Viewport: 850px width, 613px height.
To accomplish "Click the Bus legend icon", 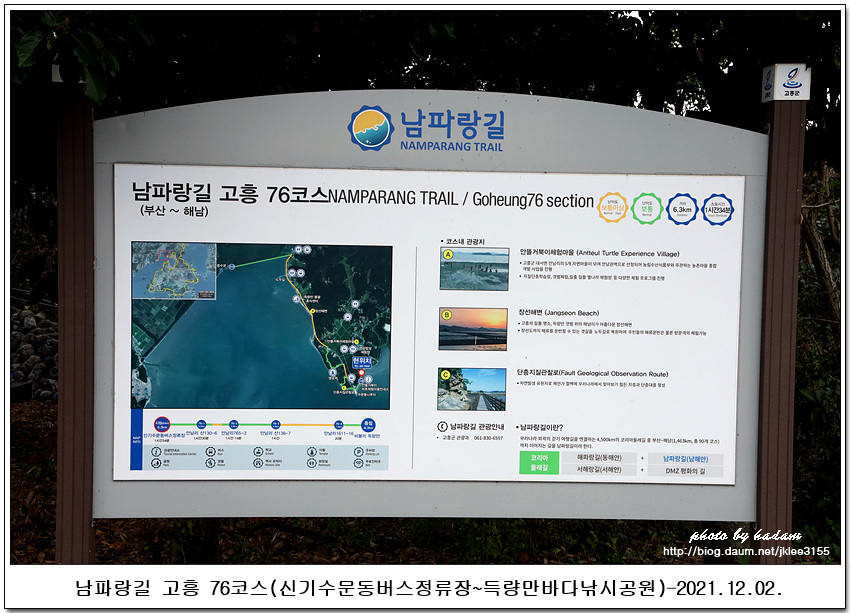I will pyautogui.click(x=210, y=452).
